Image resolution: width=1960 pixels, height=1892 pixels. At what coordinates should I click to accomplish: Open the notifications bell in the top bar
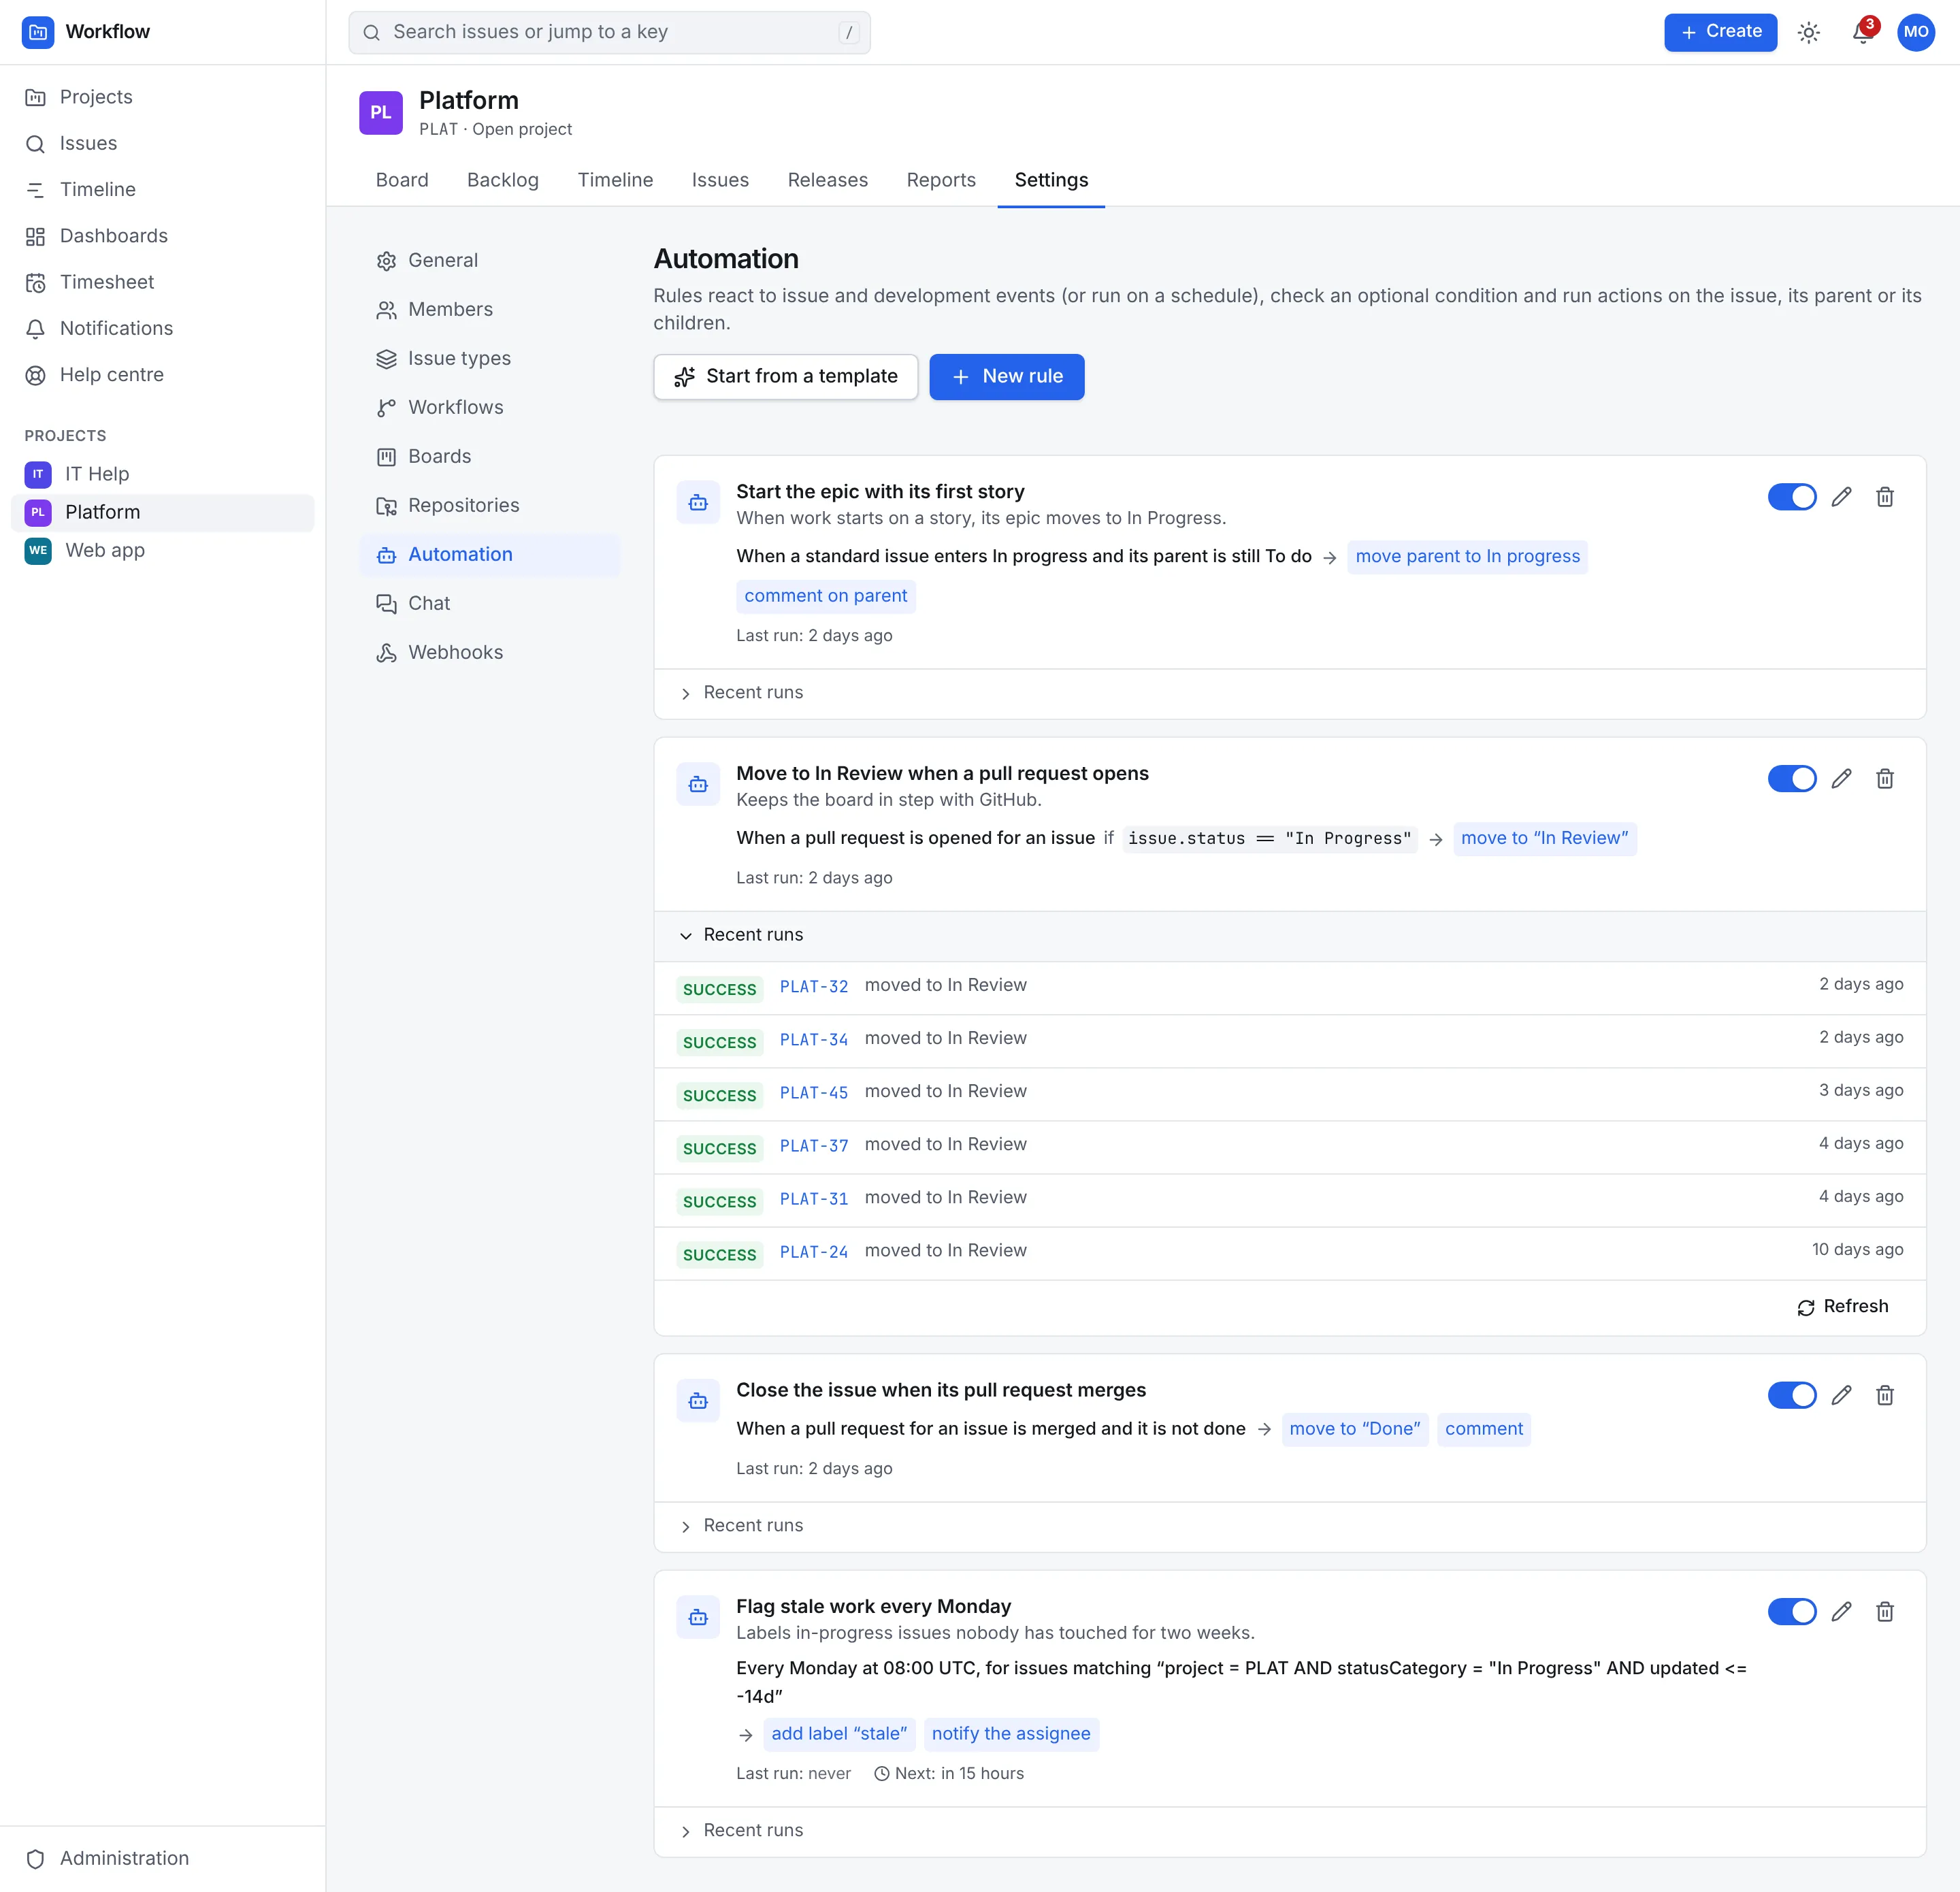[1861, 32]
